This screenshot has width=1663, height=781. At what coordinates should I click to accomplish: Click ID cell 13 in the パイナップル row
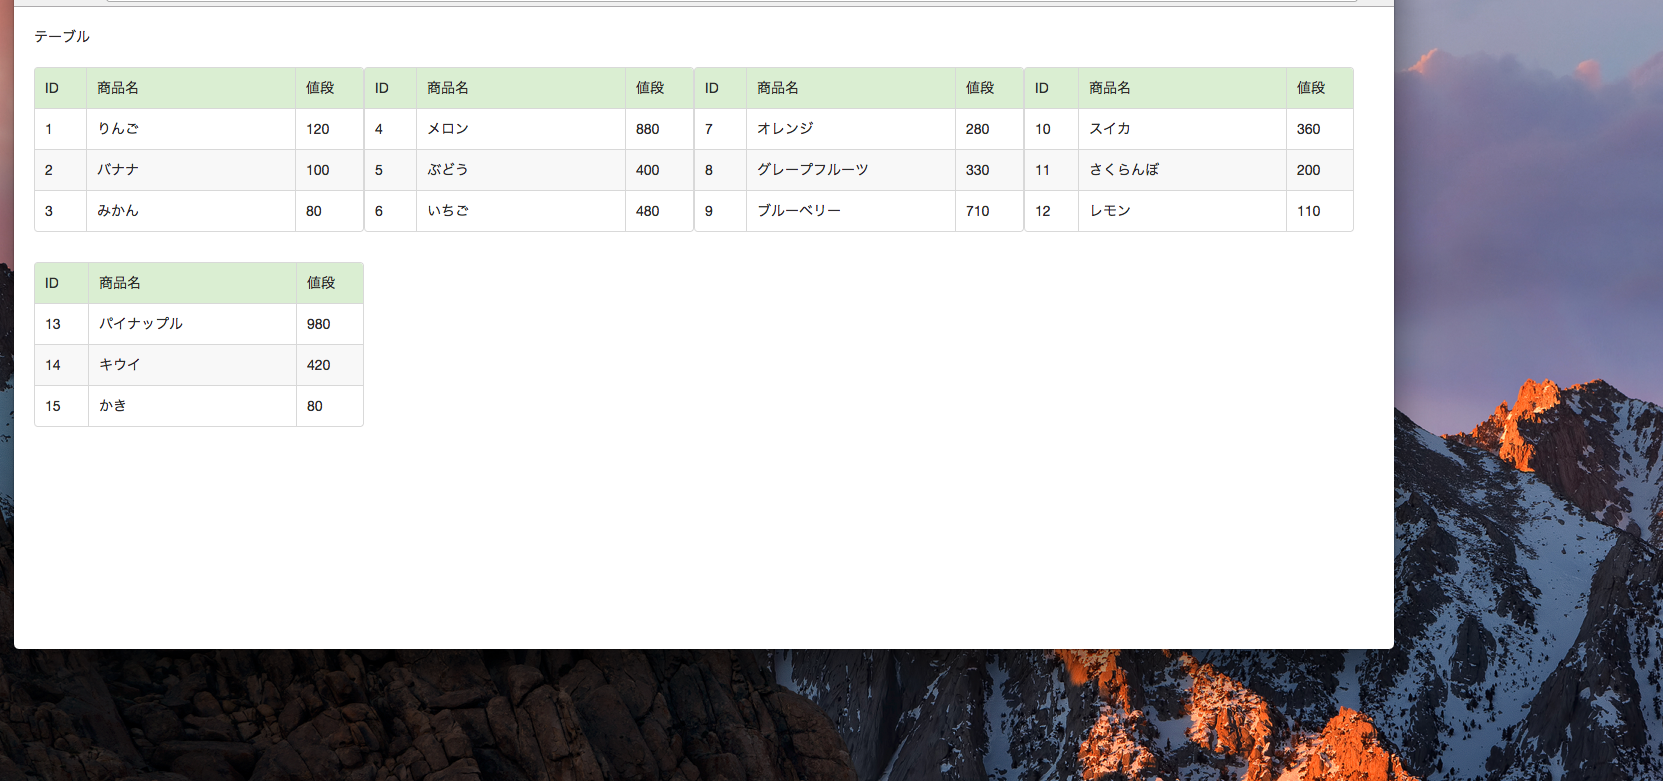point(62,324)
